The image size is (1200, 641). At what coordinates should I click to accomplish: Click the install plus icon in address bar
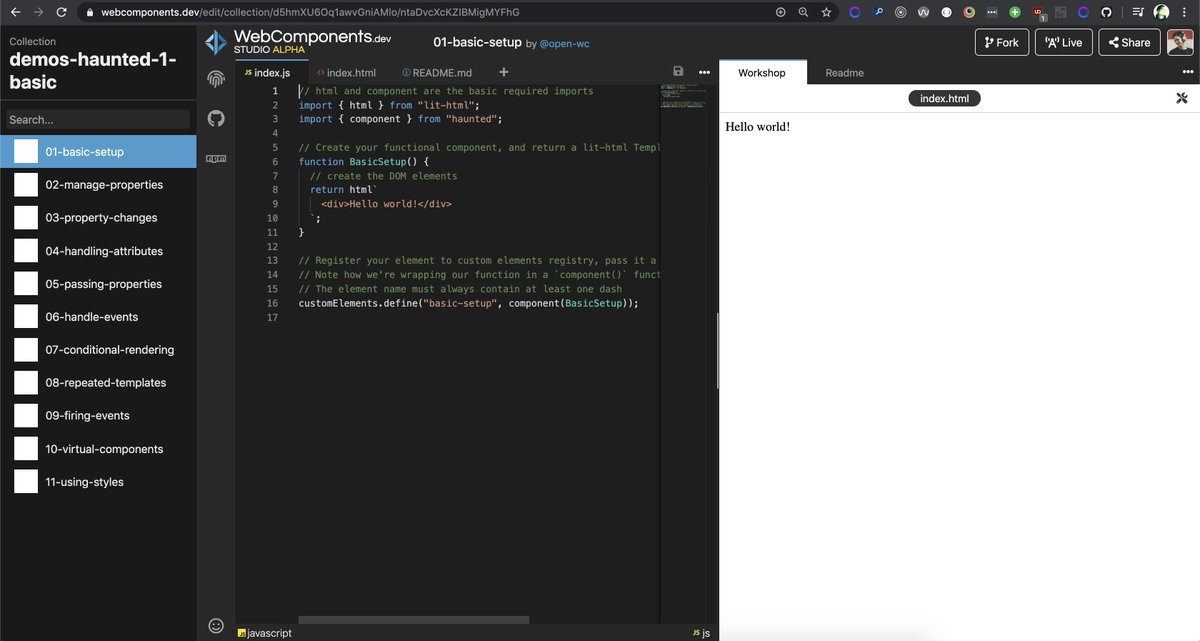[781, 12]
